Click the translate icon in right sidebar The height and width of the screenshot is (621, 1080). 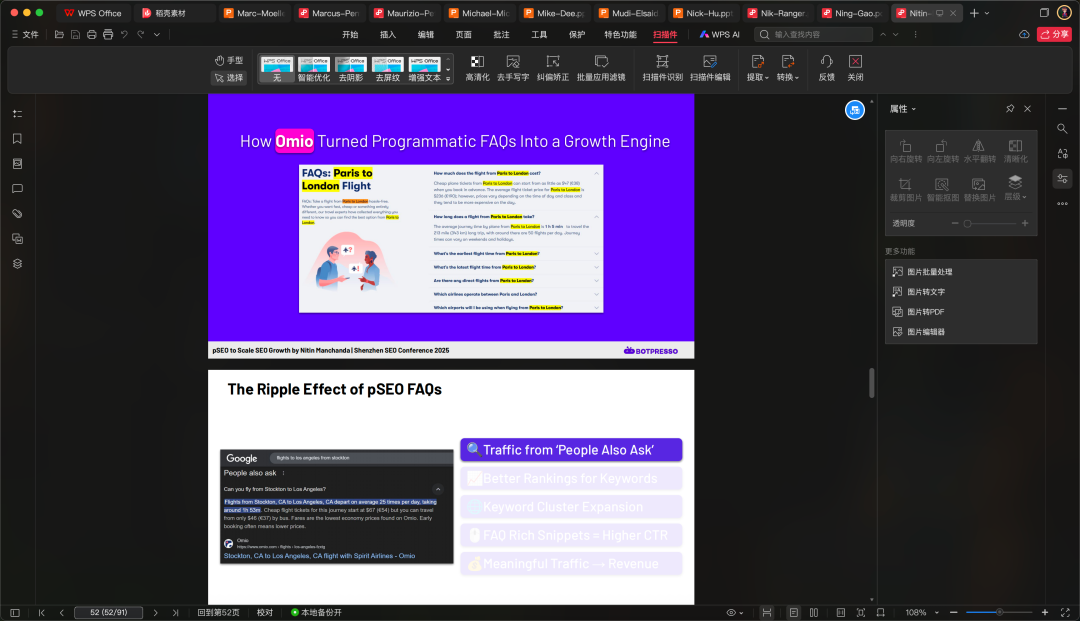[1062, 154]
